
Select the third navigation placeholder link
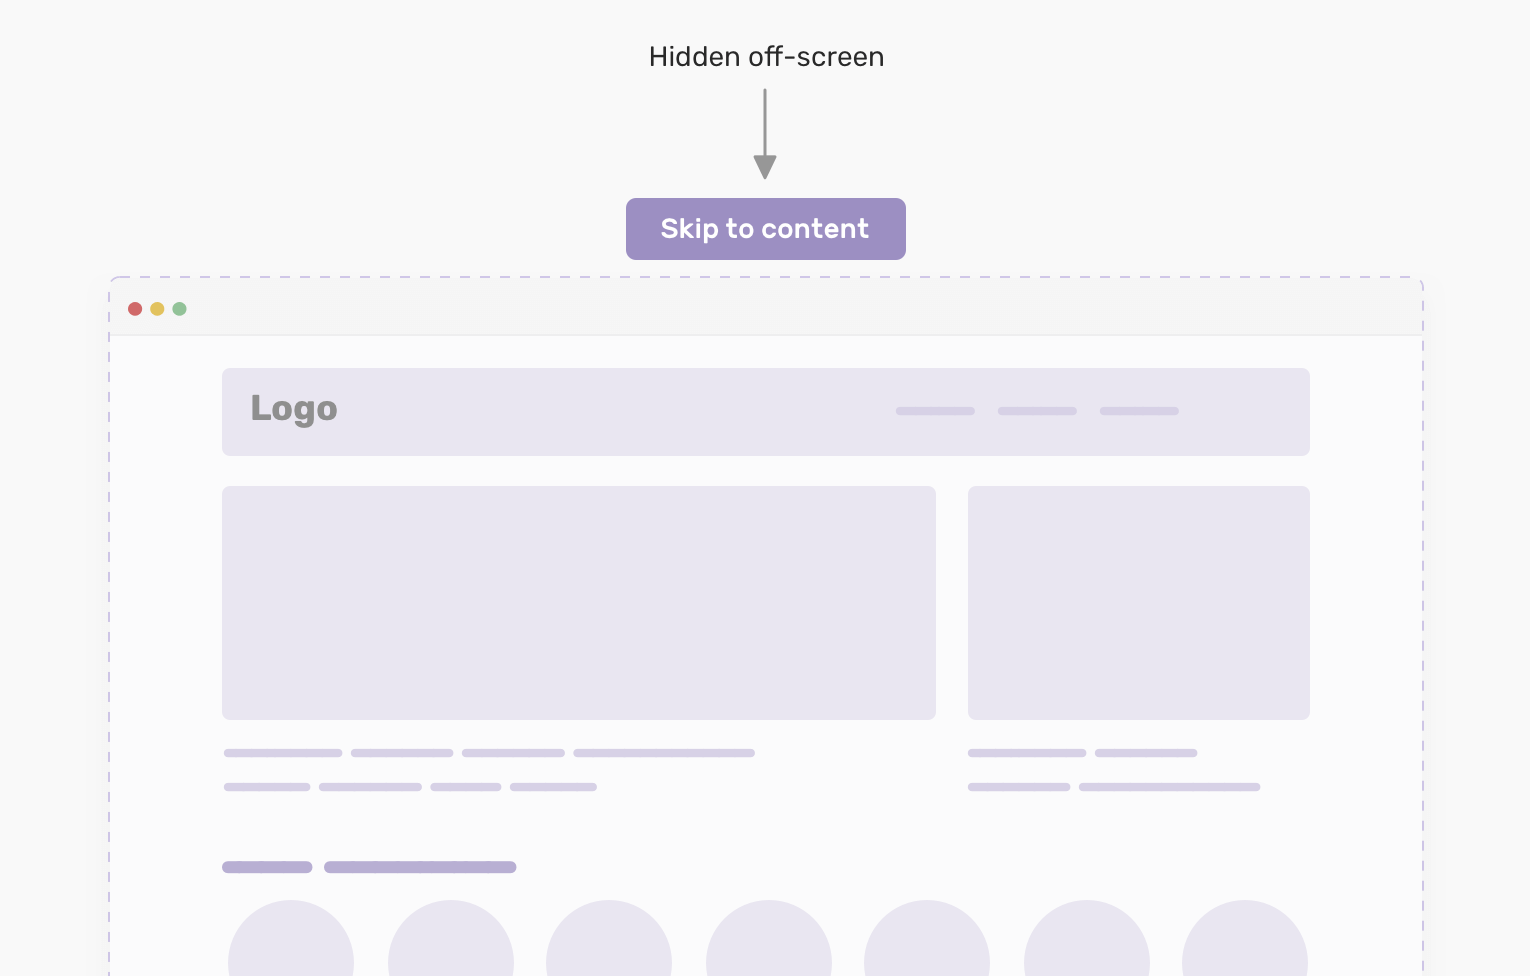pyautogui.click(x=1139, y=411)
